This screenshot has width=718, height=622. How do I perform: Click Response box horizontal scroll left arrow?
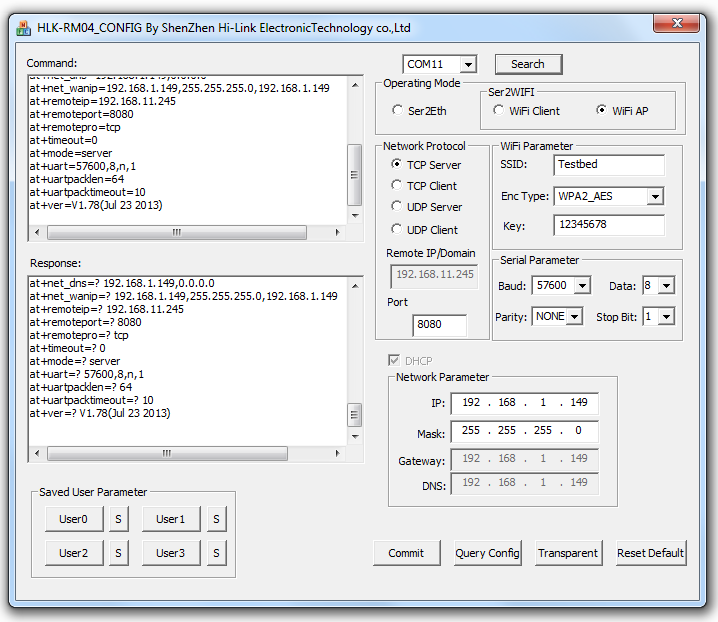[37, 453]
